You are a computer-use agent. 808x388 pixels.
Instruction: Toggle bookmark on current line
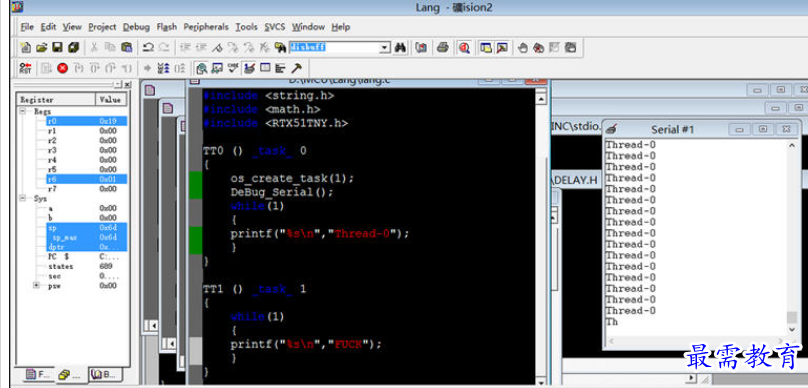[x=217, y=47]
